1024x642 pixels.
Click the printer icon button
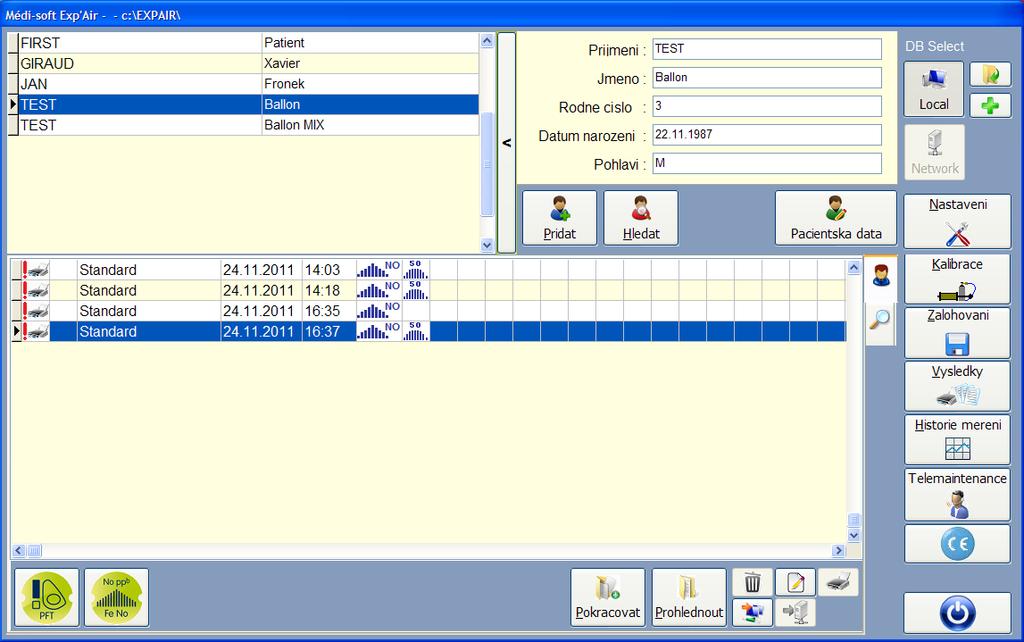click(838, 582)
